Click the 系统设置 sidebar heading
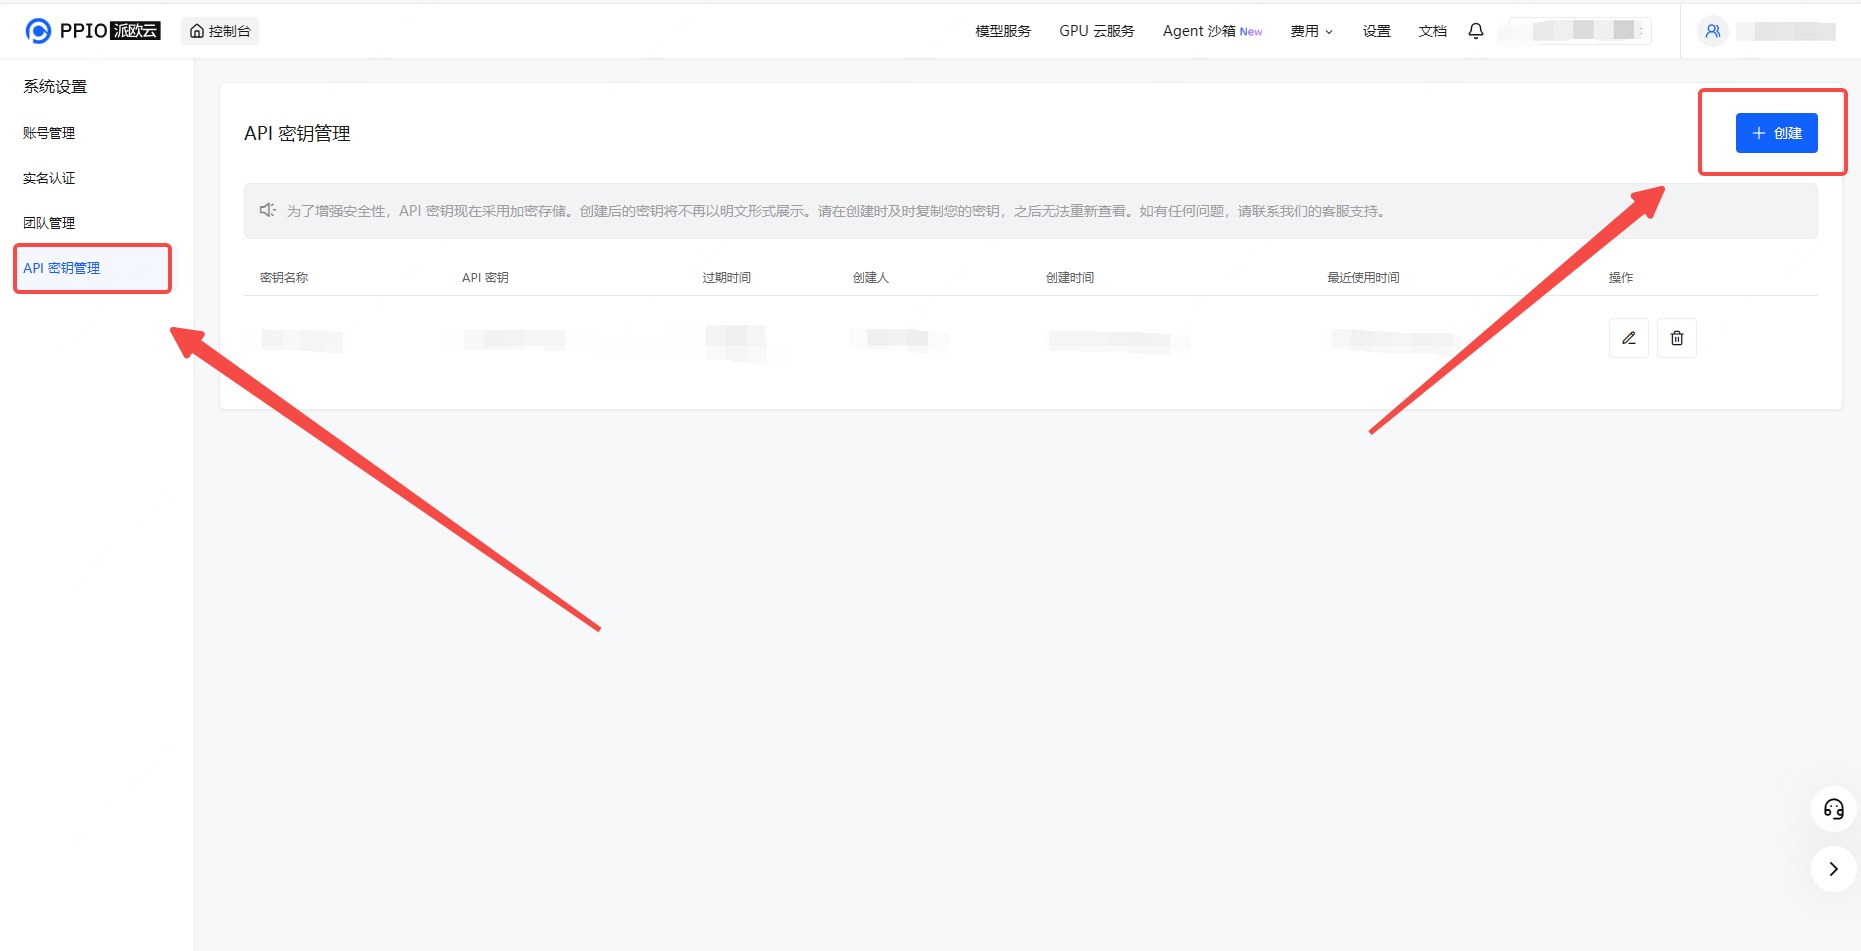Viewport: 1861px width, 951px height. click(x=55, y=87)
